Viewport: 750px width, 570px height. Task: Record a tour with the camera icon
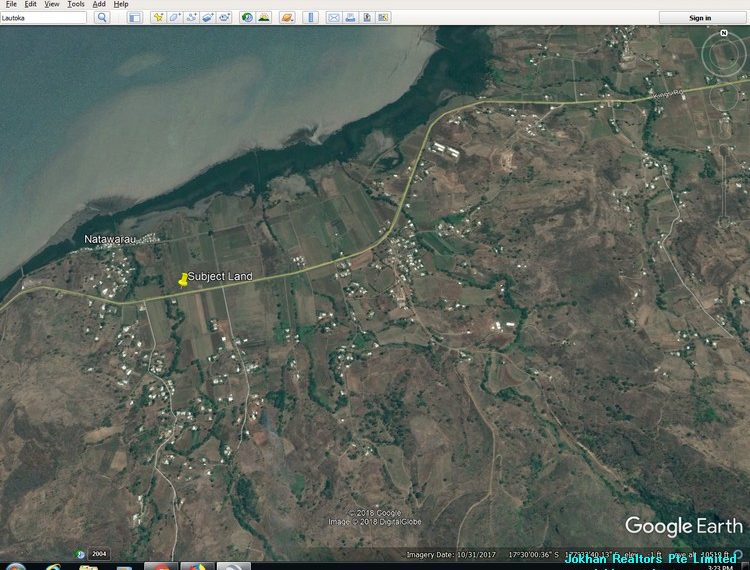(224, 18)
